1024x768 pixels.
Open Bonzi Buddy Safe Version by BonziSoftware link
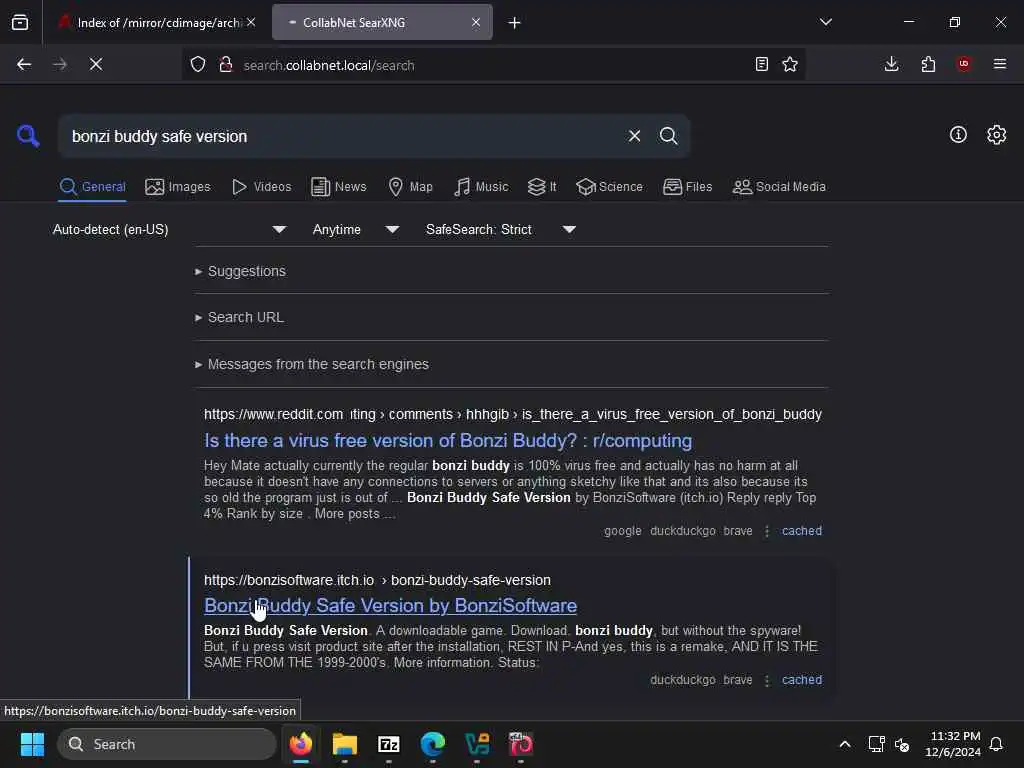[x=391, y=605]
